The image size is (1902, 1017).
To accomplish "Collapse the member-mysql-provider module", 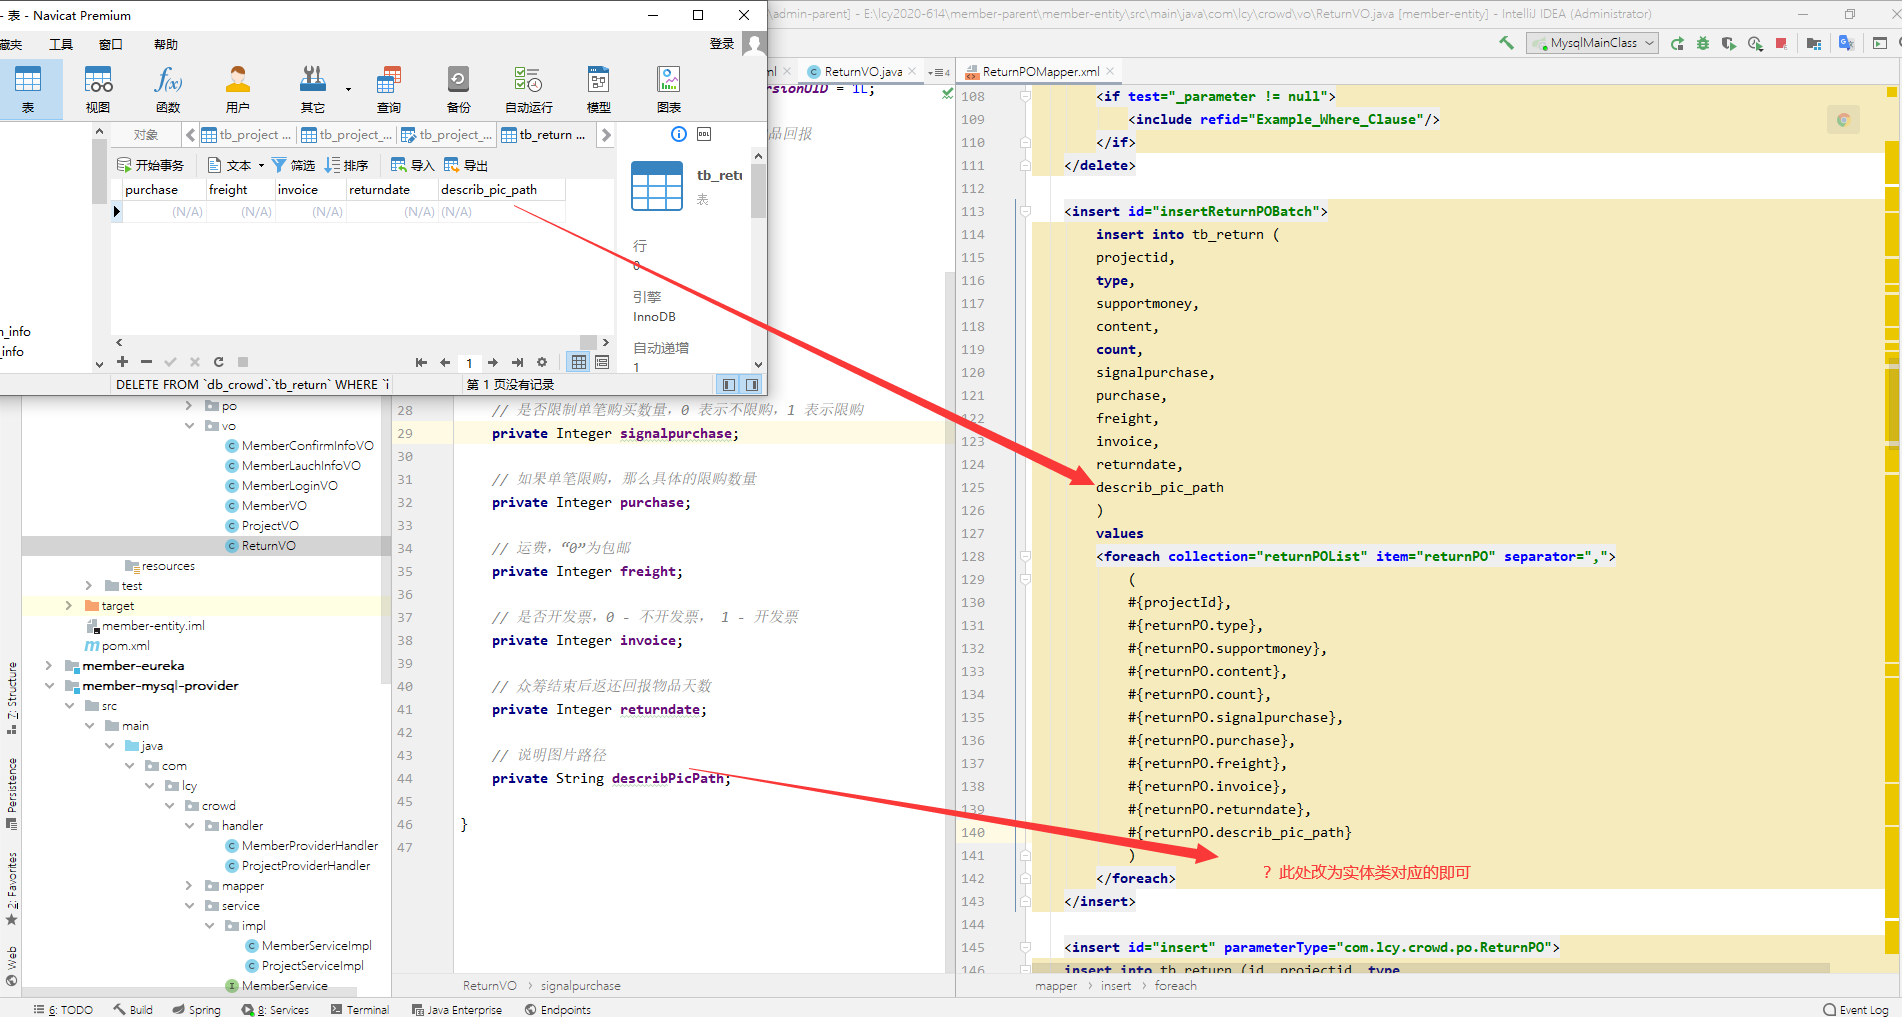I will pos(49,686).
